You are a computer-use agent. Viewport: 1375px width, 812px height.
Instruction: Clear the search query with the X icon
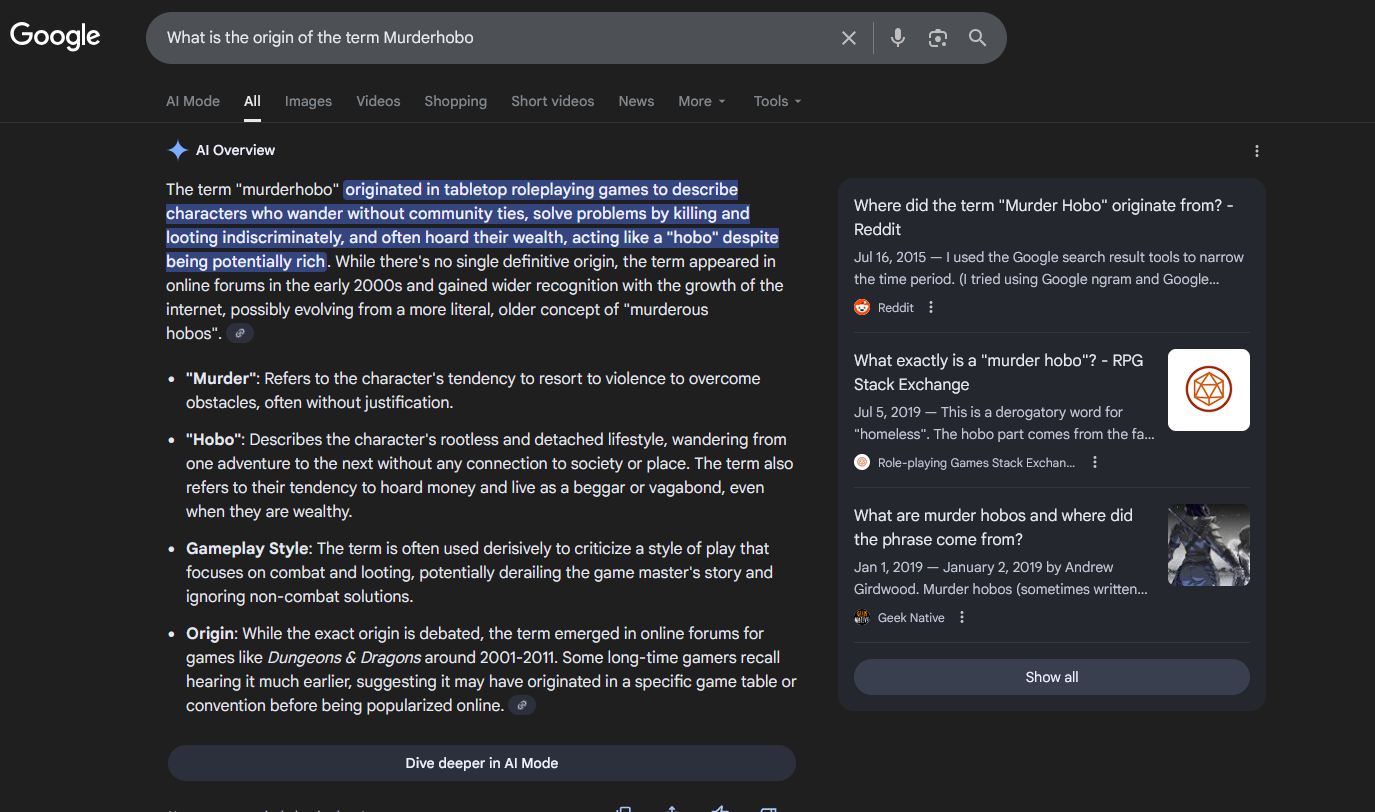pyautogui.click(x=849, y=38)
